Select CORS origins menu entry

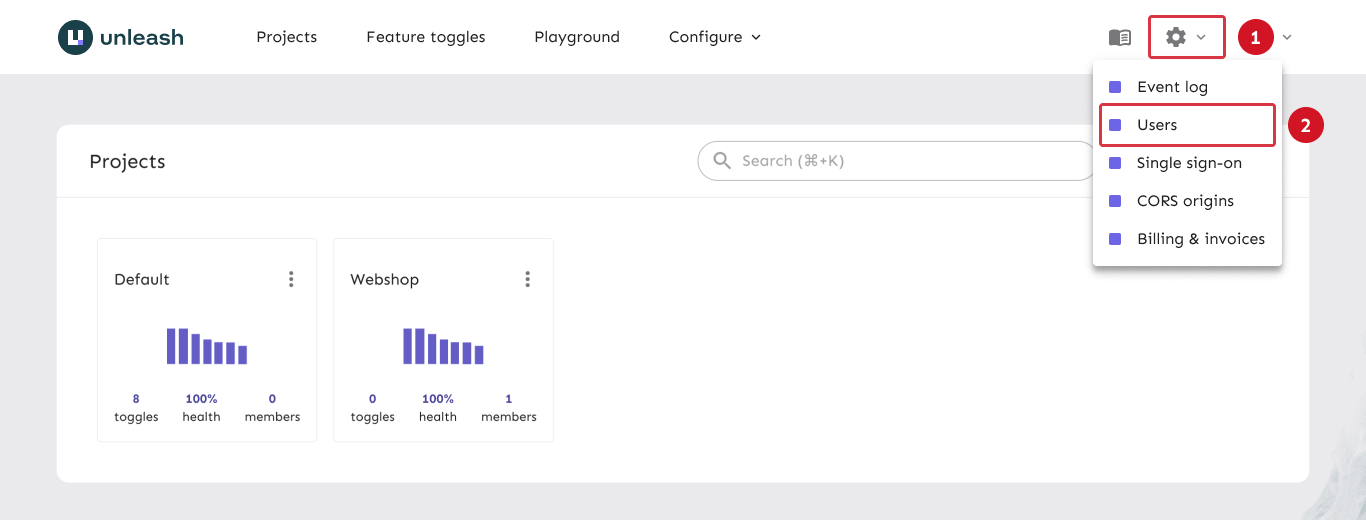[1185, 201]
